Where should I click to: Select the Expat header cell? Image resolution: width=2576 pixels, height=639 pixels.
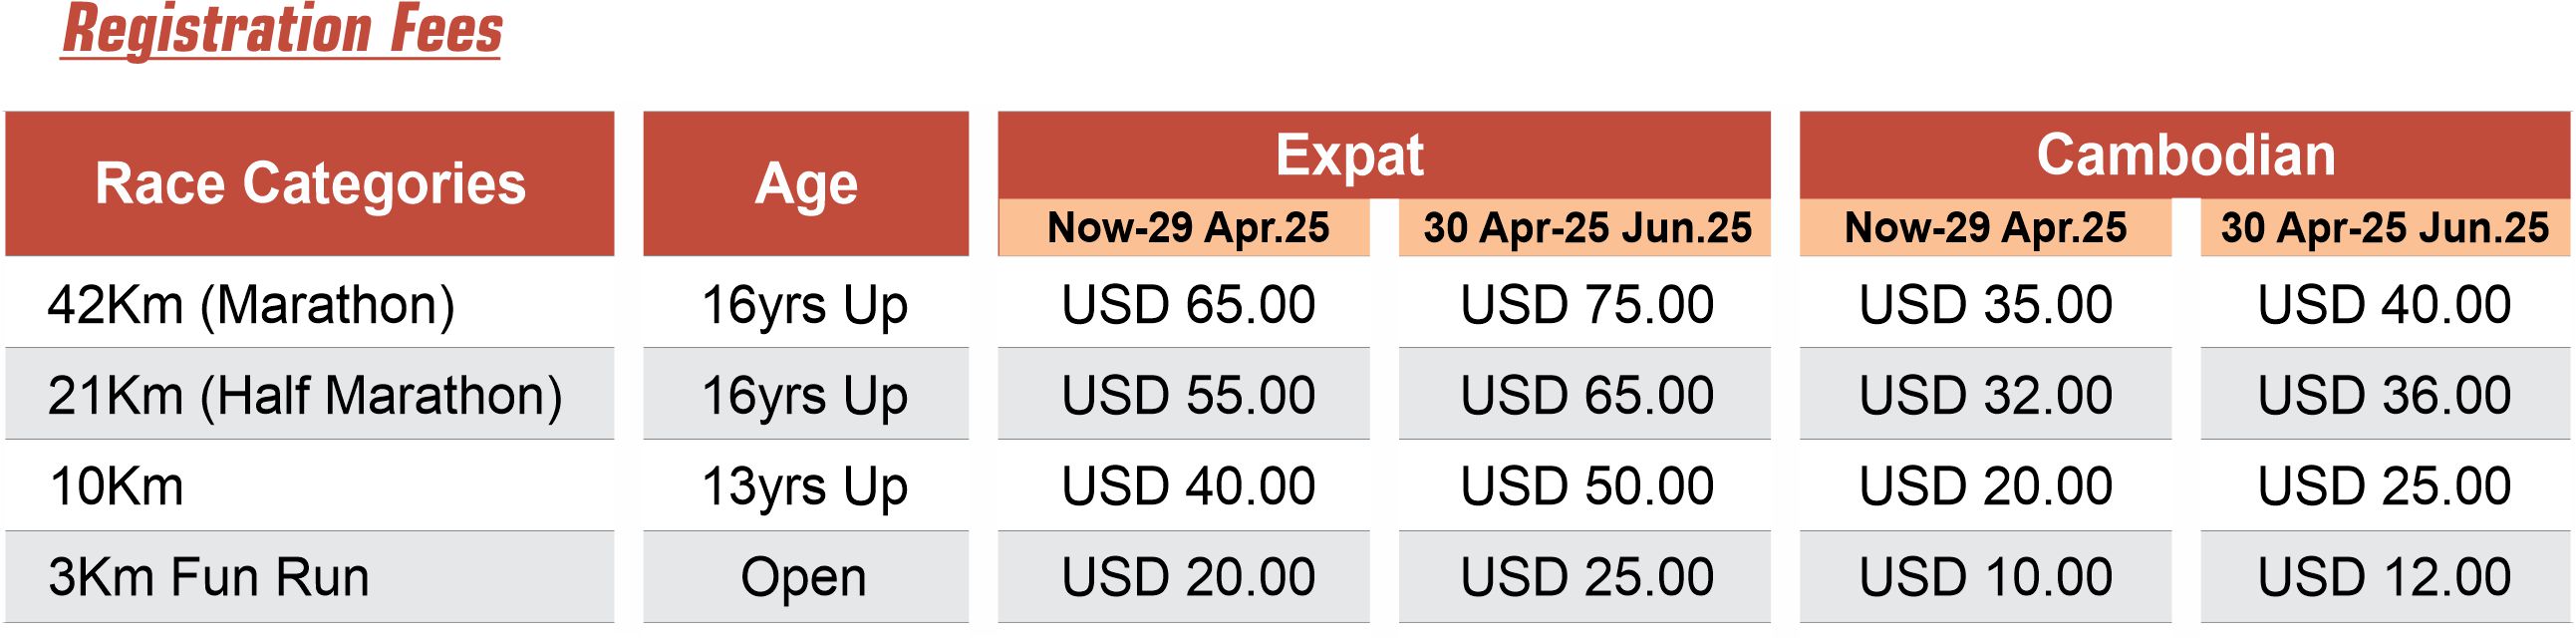click(1384, 155)
